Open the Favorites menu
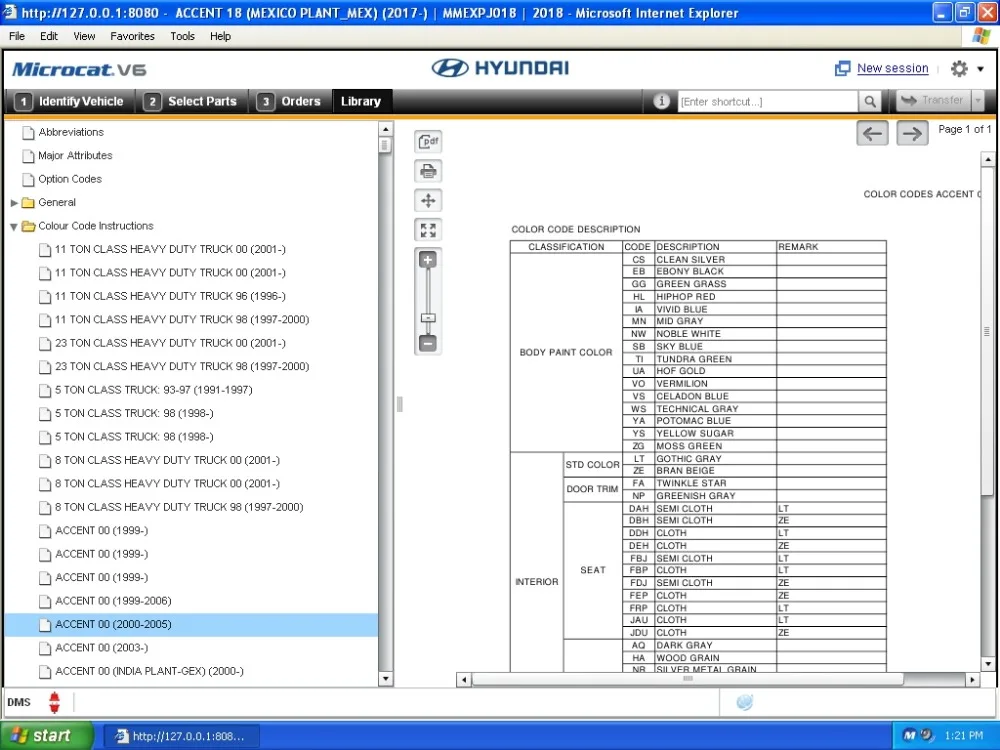 coord(132,36)
